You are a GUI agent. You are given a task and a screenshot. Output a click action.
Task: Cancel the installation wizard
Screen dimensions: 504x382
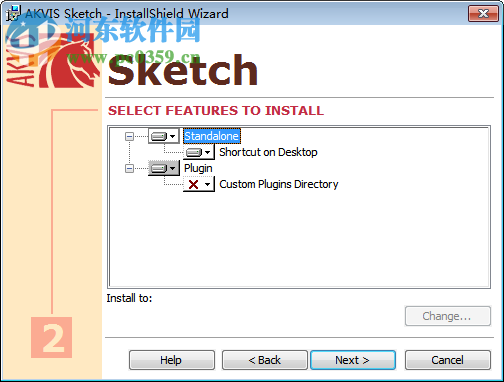(448, 360)
